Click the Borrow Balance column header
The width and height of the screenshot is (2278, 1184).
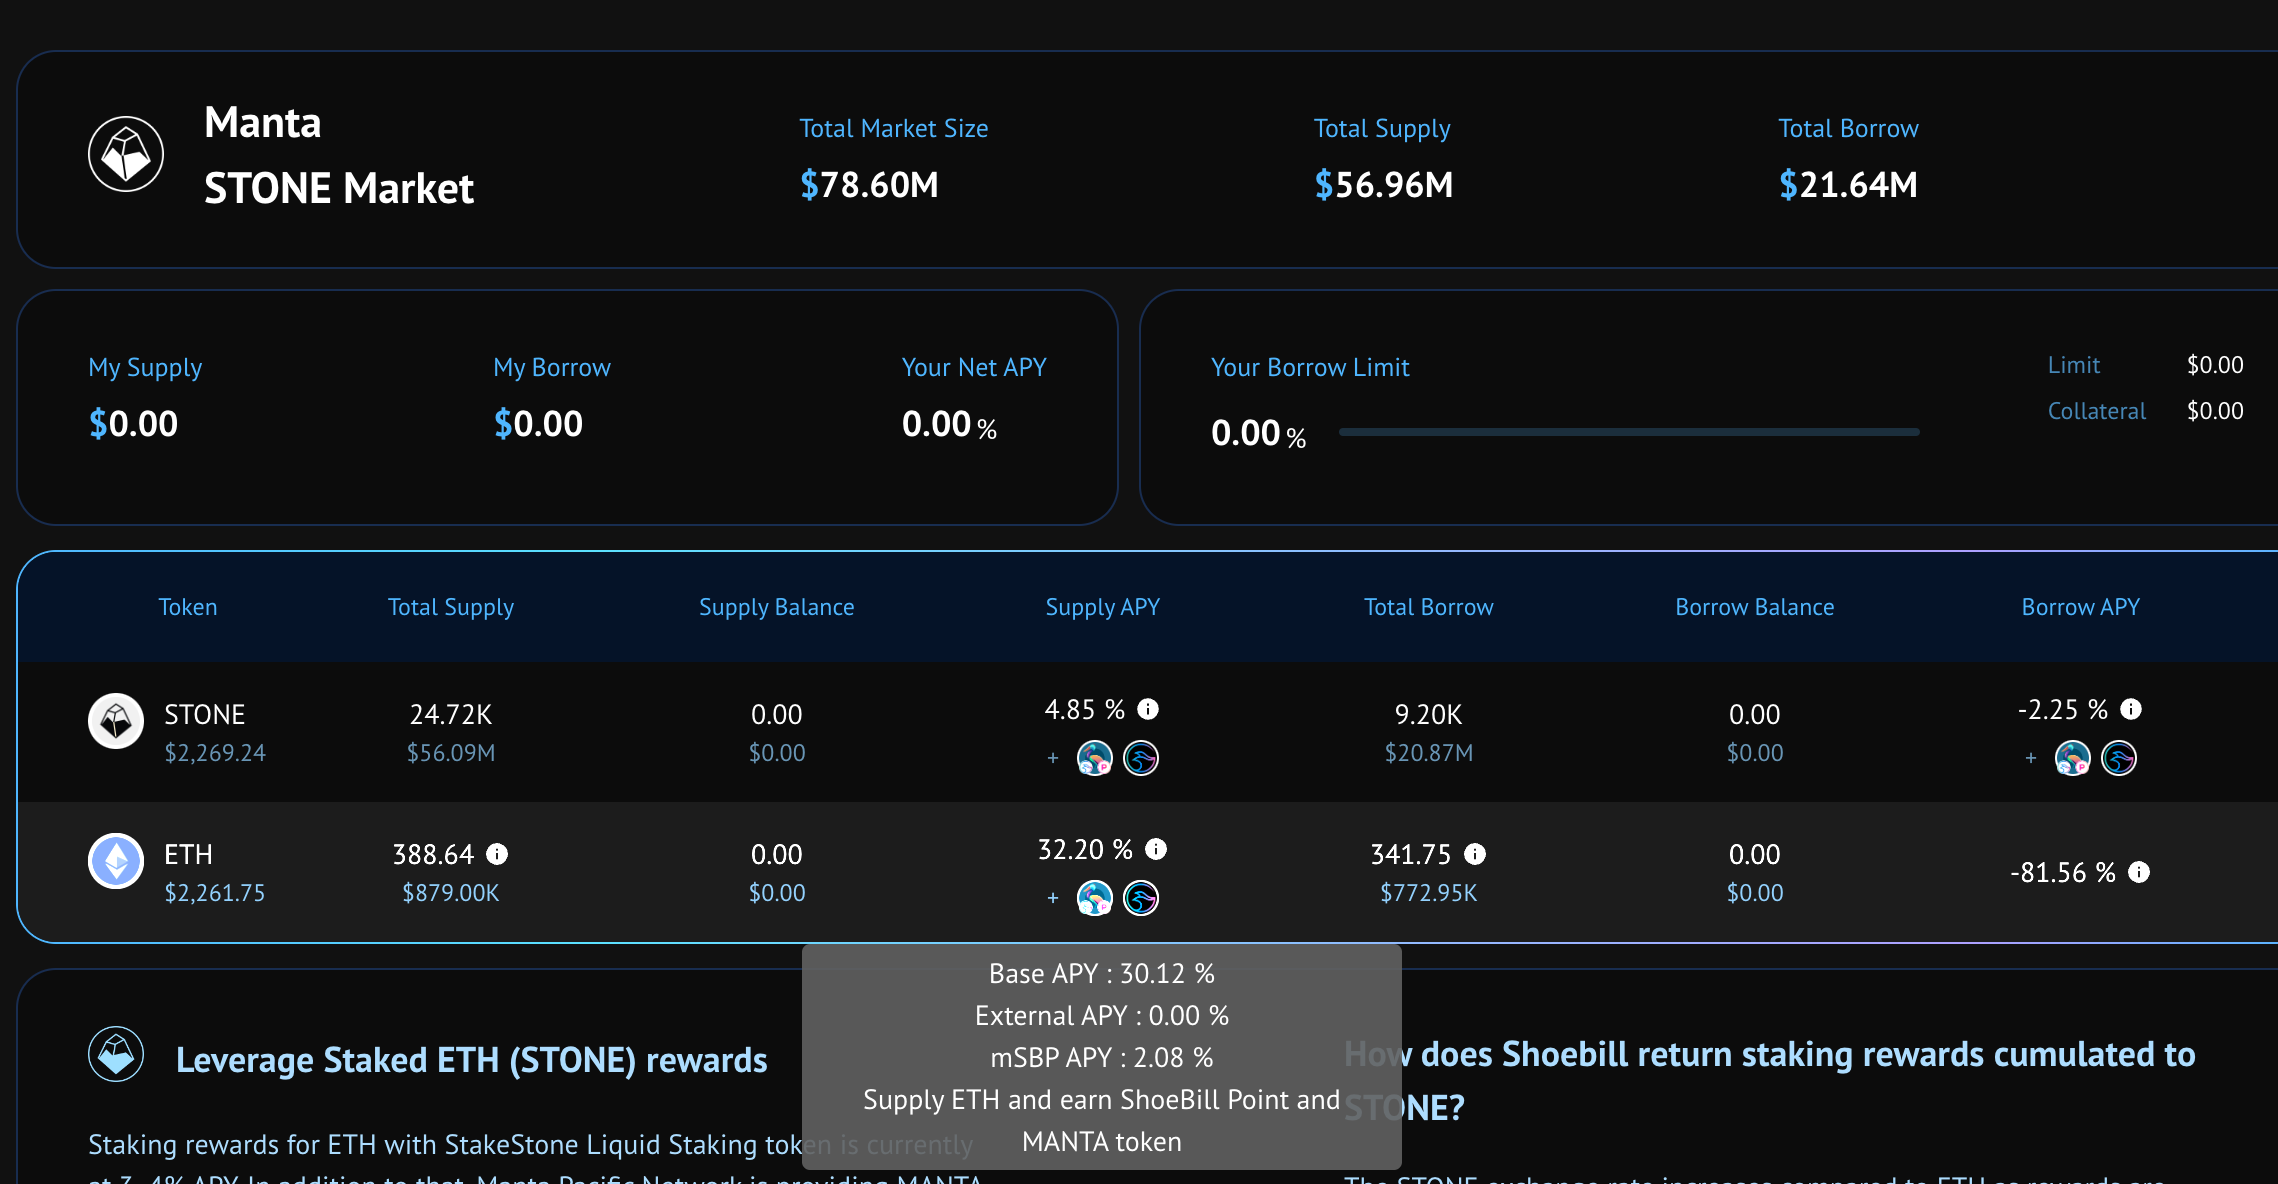click(1755, 607)
